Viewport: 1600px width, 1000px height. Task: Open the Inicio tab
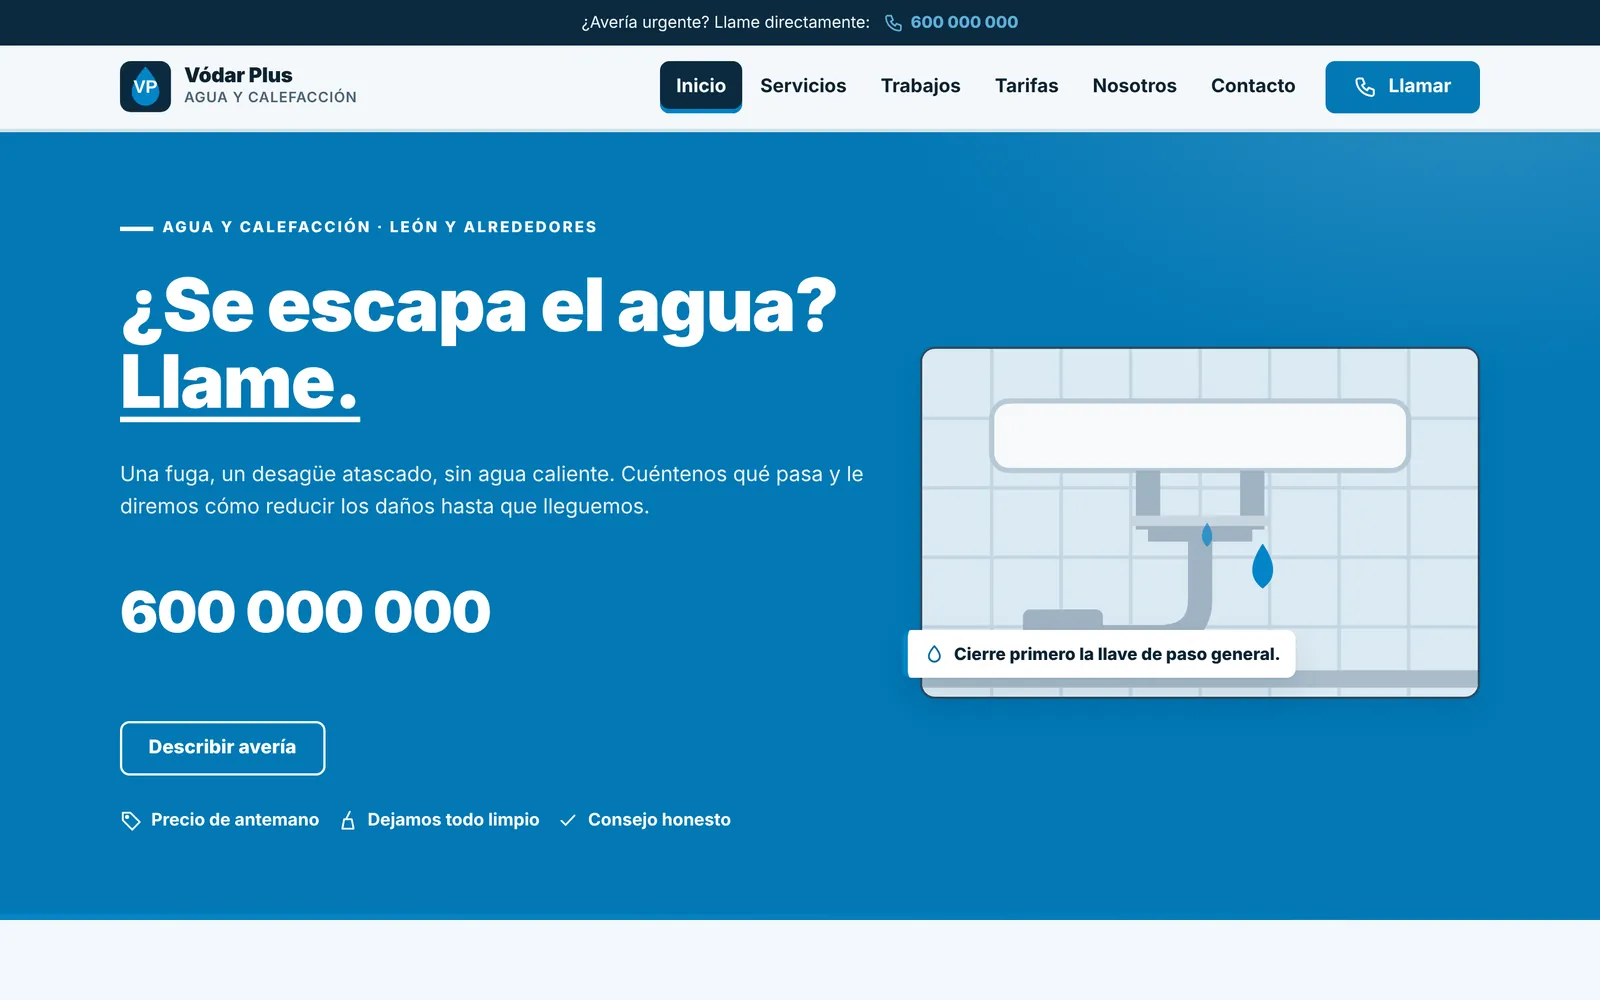click(x=701, y=86)
